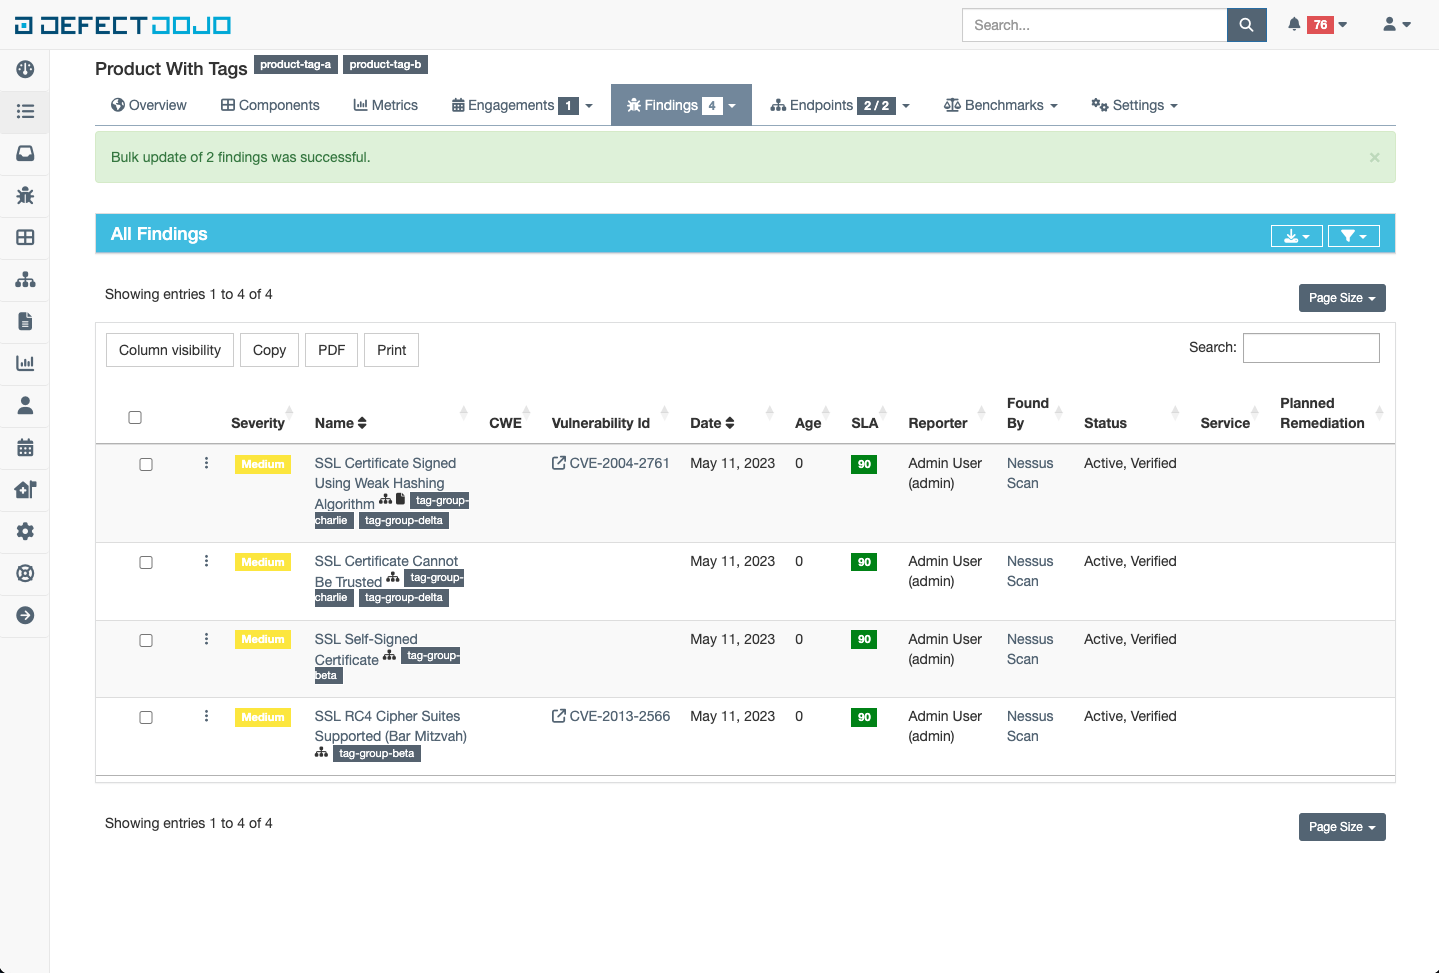Image resolution: width=1439 pixels, height=973 pixels.
Task: Open the filter dropdown in All Findings header
Action: click(1353, 236)
